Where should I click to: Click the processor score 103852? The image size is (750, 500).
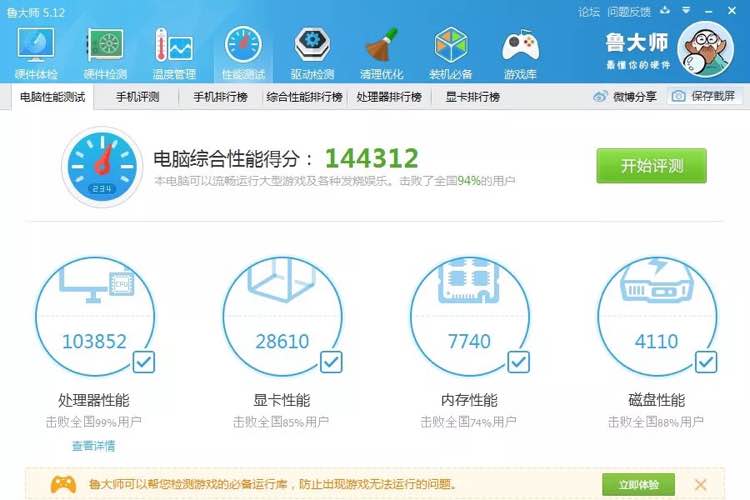(x=94, y=341)
